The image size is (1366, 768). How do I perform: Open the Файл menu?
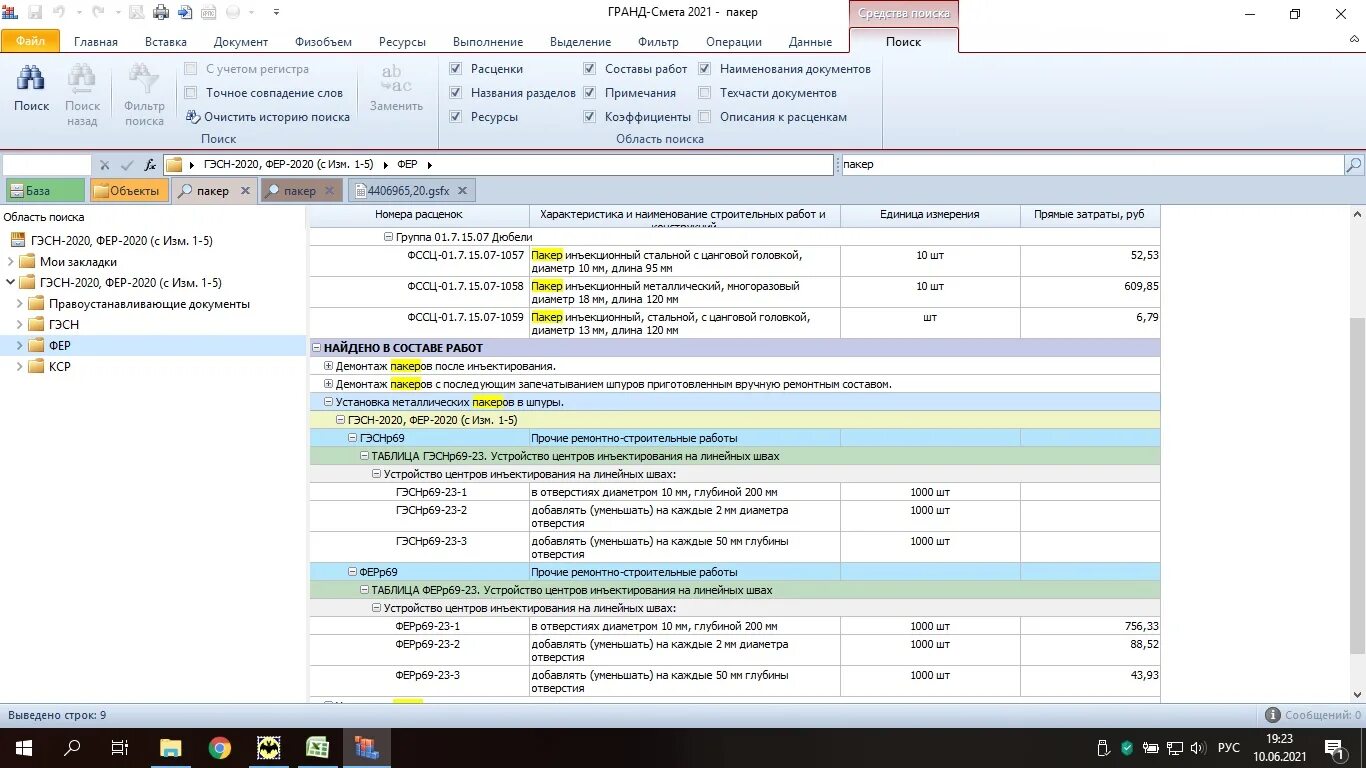coord(30,41)
